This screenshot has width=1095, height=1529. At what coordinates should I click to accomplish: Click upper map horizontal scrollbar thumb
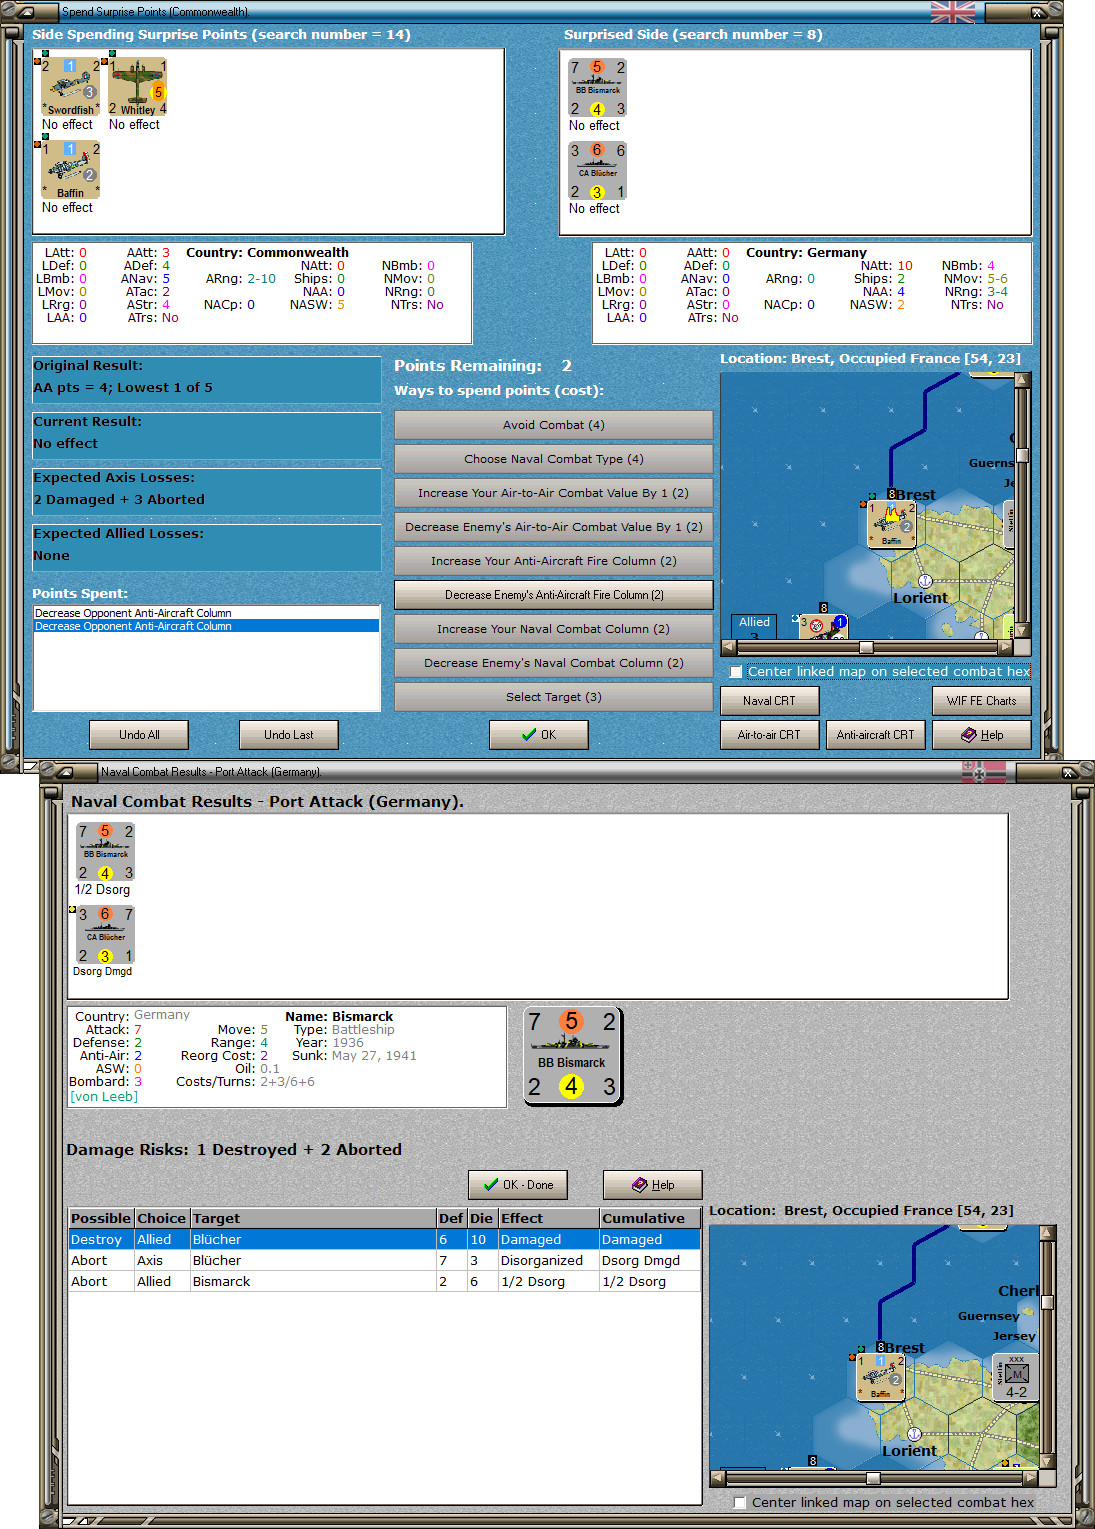pyautogui.click(x=866, y=647)
